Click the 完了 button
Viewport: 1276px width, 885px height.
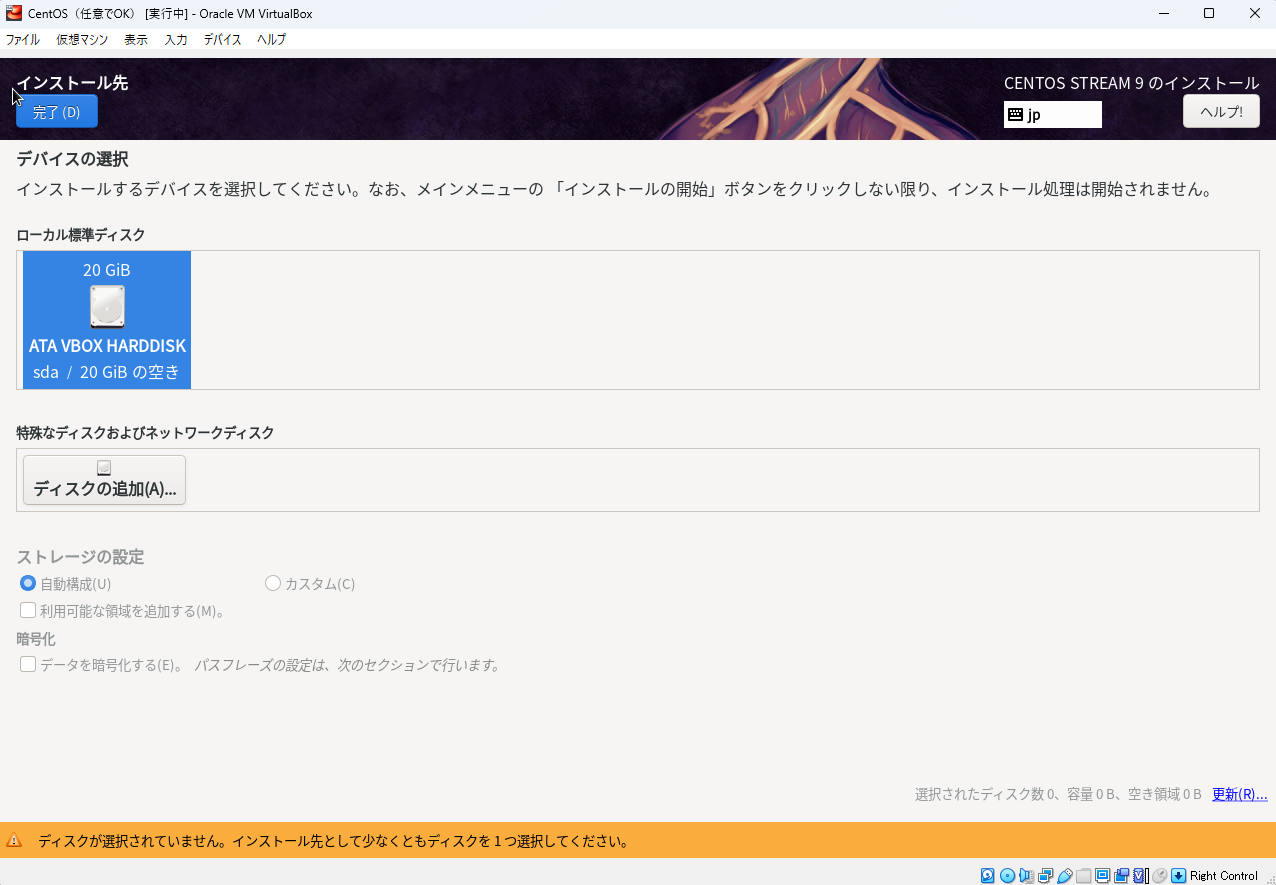pos(56,111)
